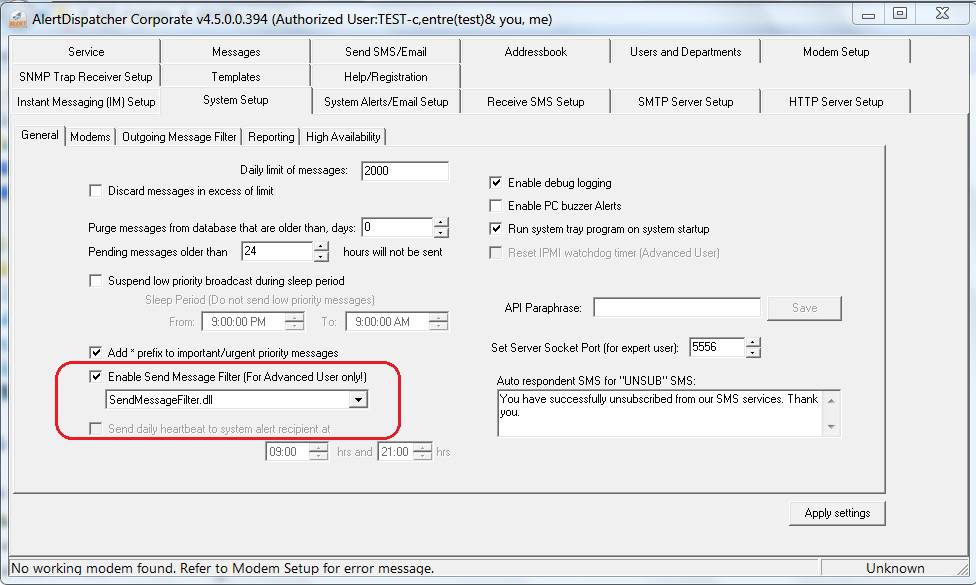
Task: Click the Server Socket Port field
Action: 717,347
